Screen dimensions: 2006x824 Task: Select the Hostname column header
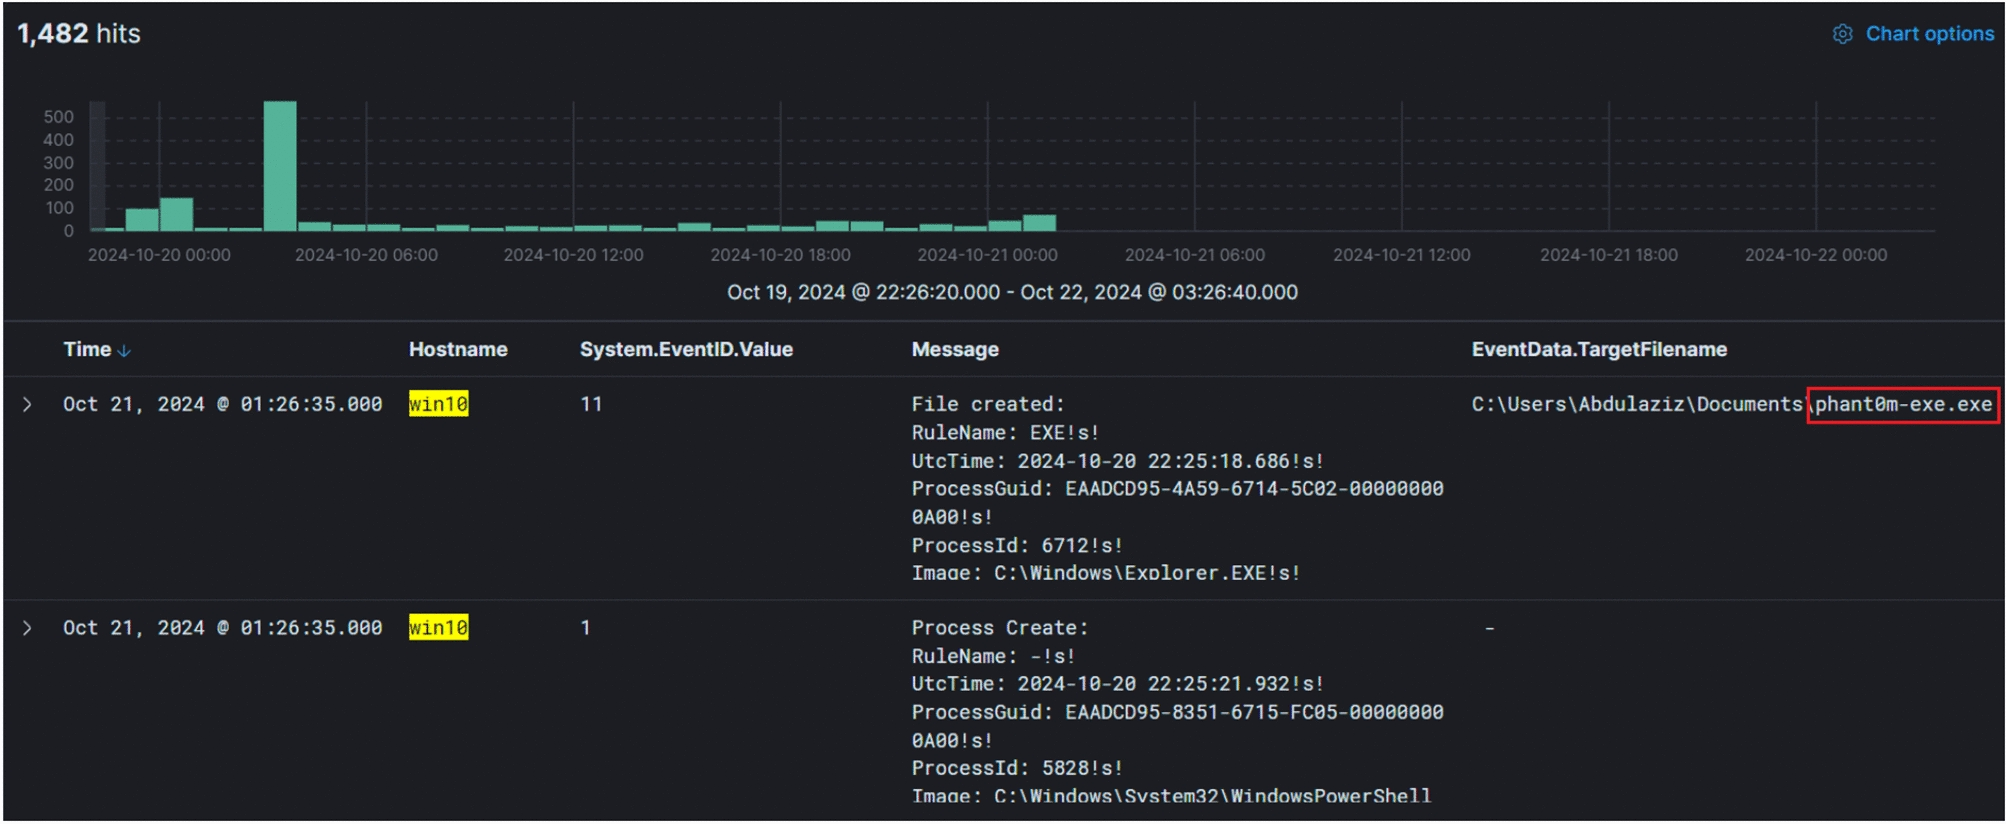click(457, 350)
